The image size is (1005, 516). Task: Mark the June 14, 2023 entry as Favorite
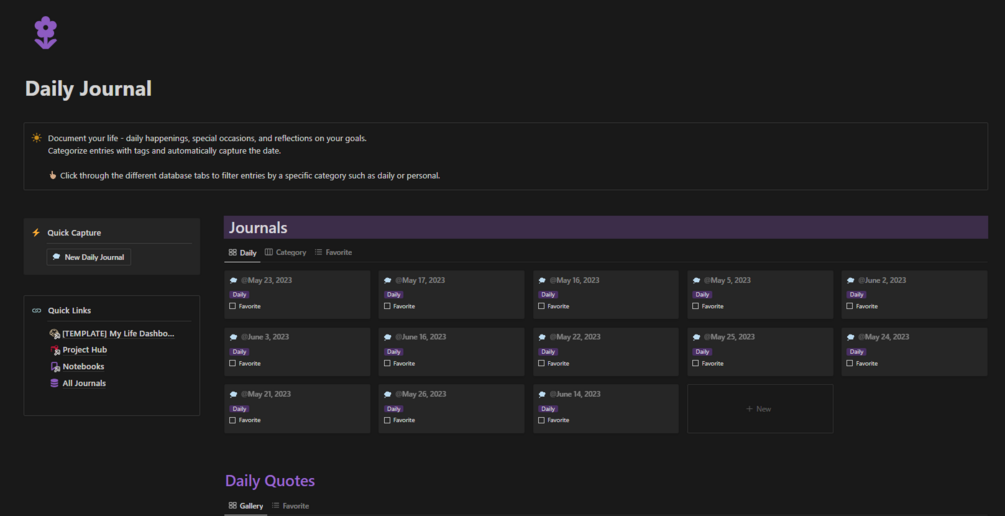click(541, 420)
